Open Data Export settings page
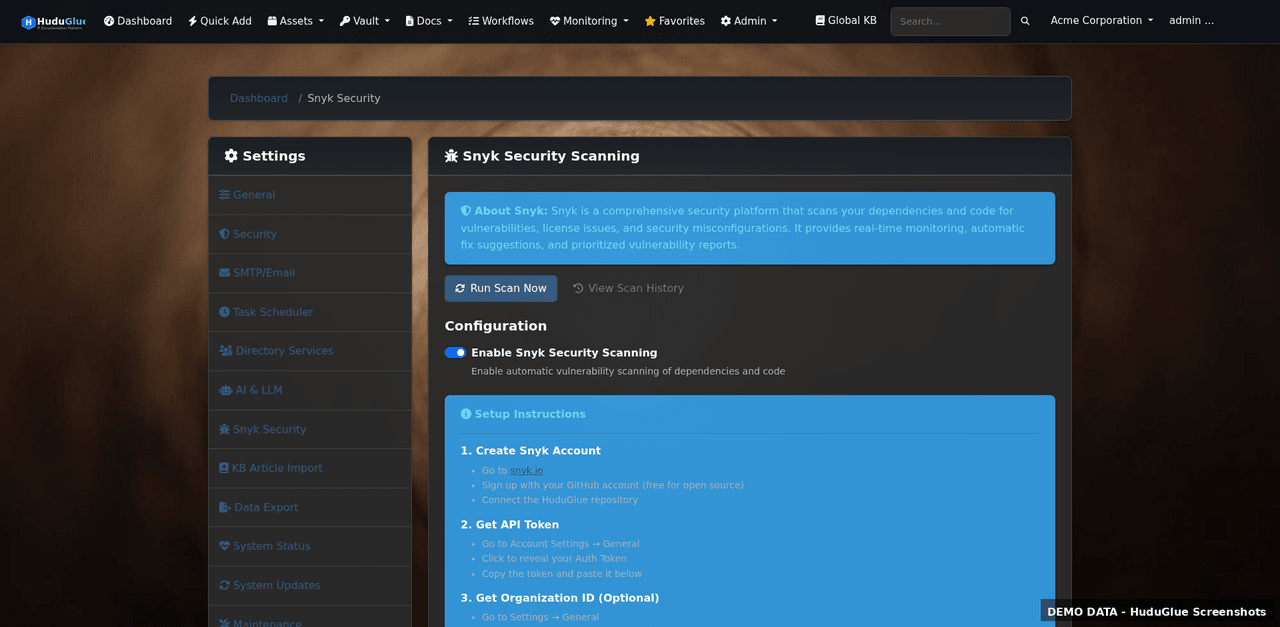 tap(310, 507)
